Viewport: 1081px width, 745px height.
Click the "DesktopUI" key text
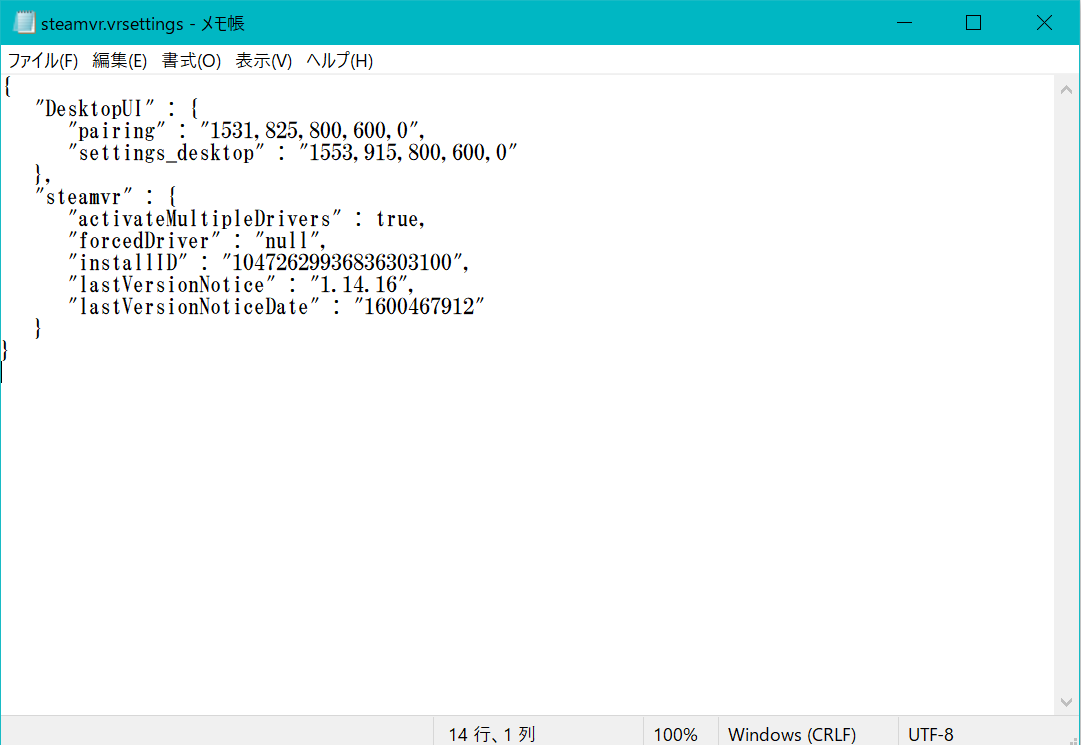pos(94,109)
